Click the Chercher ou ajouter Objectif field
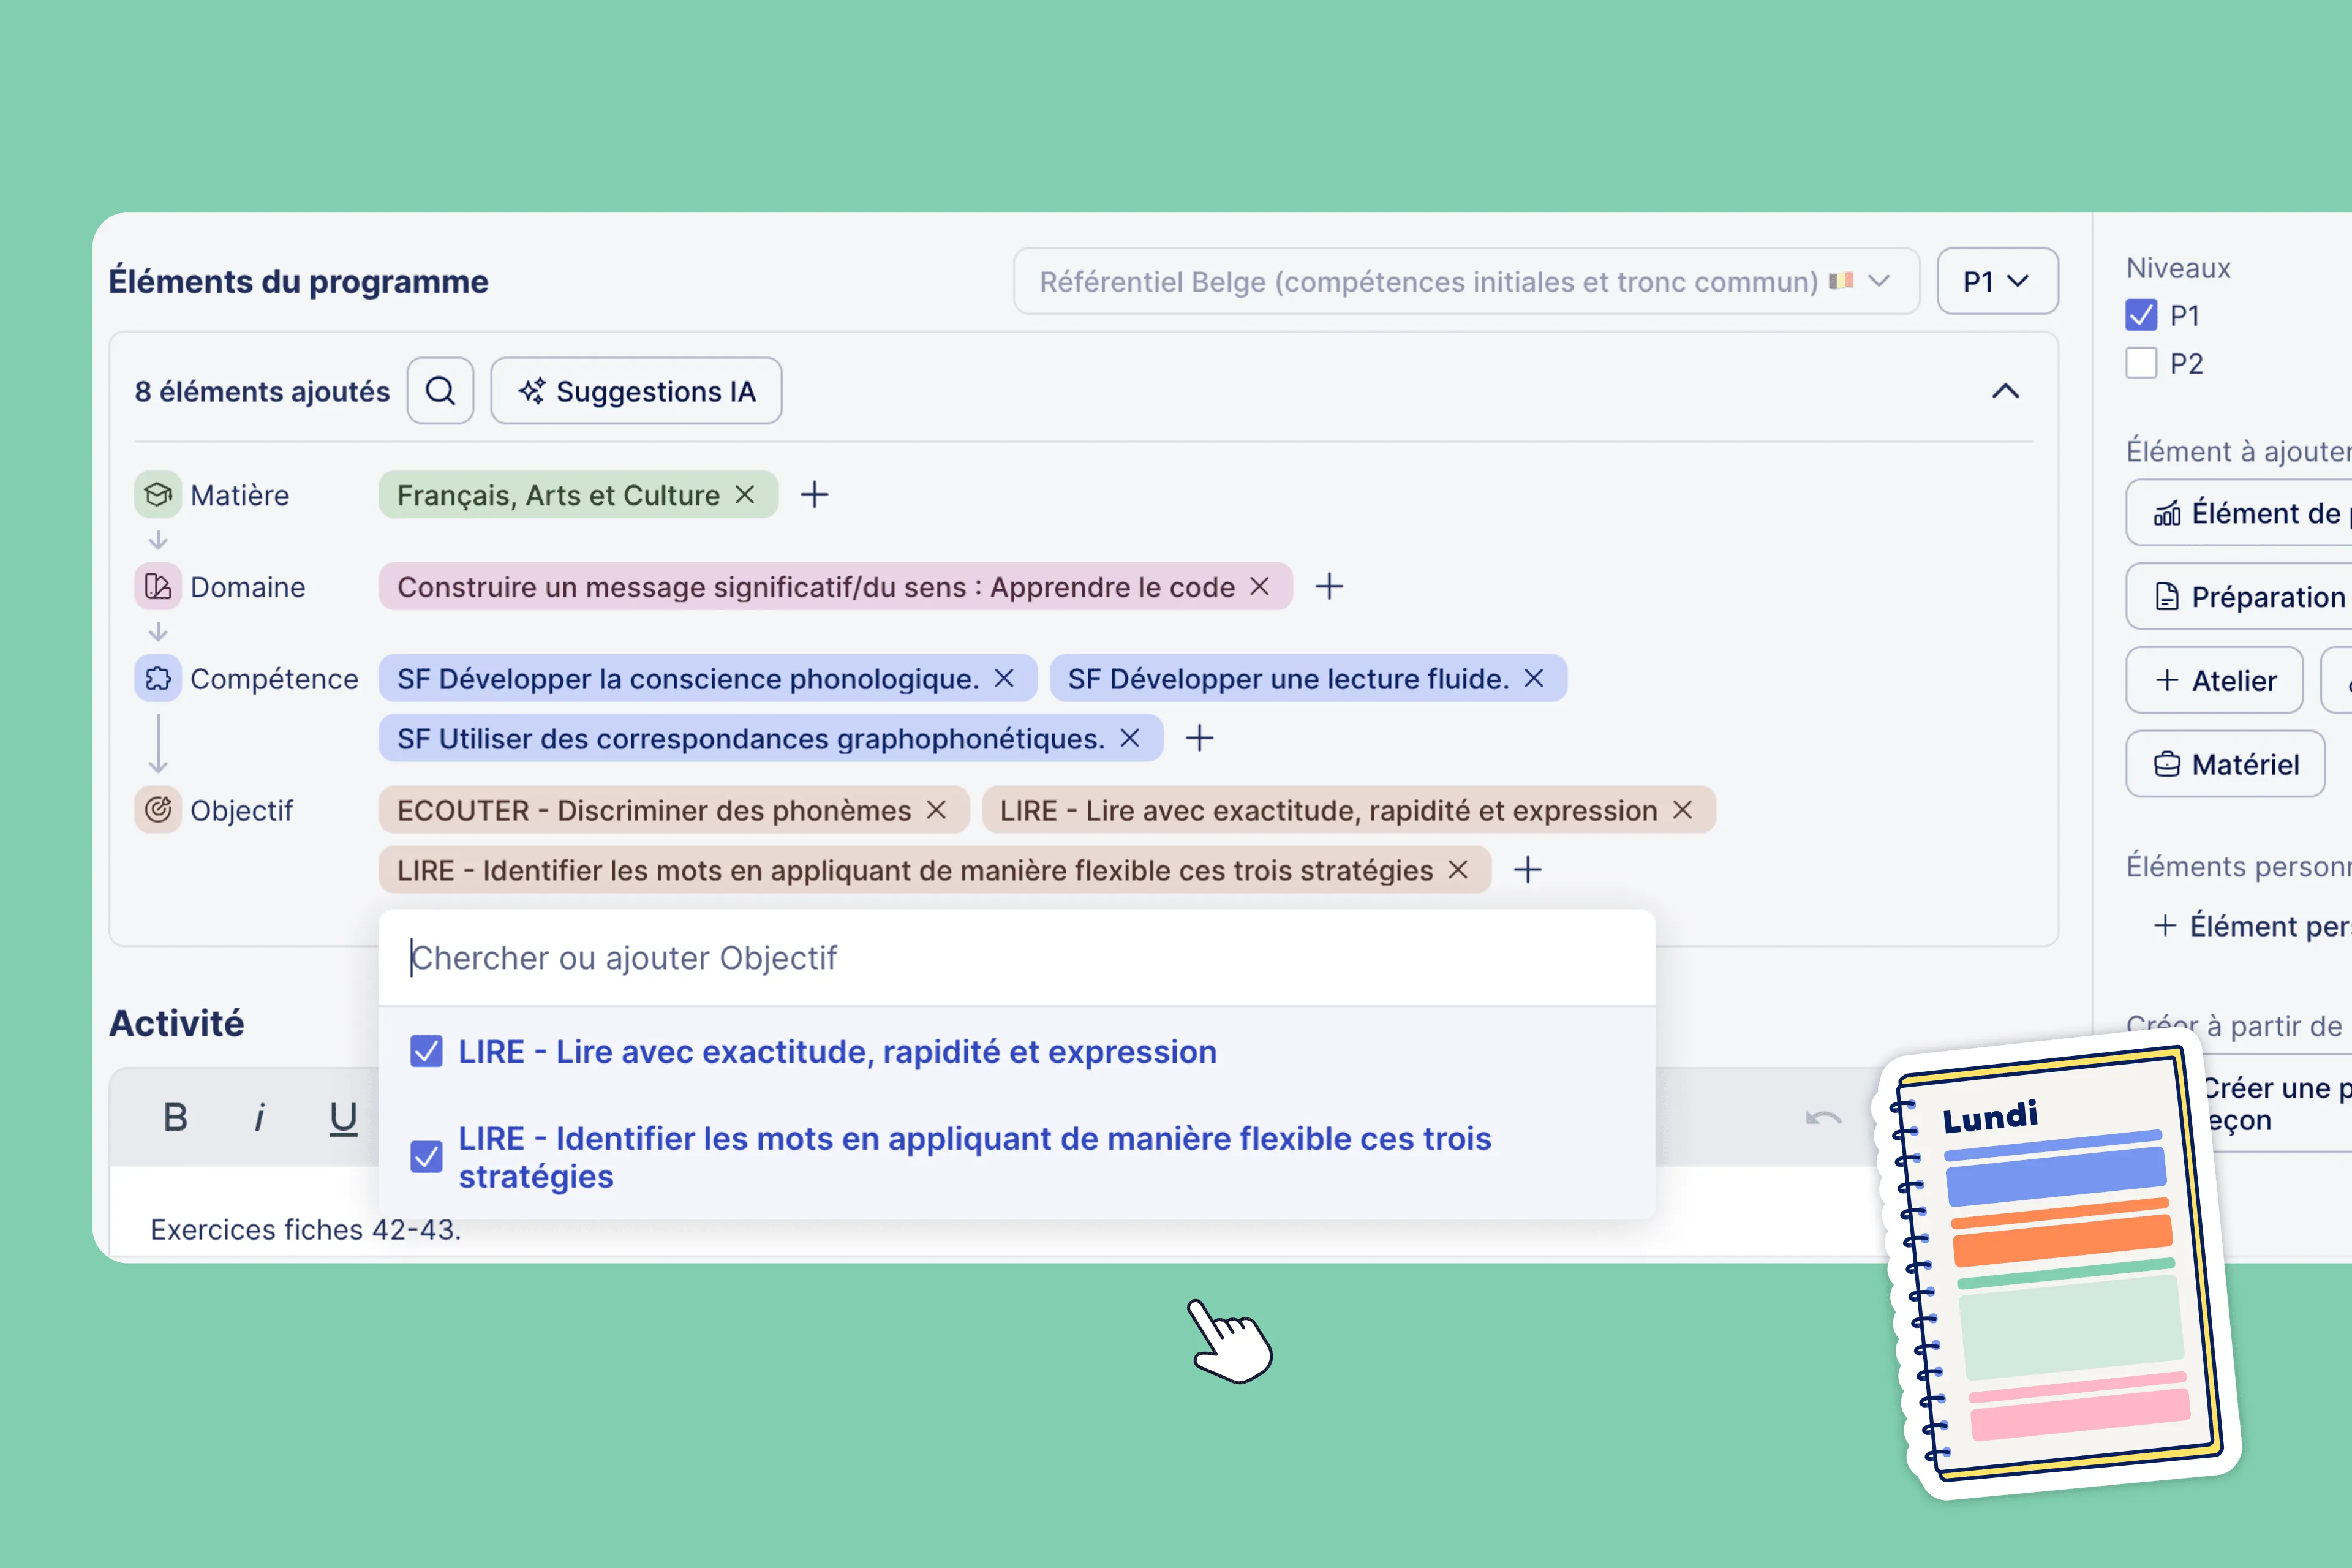Screen dimensions: 2352x1568 click(x=1017, y=958)
